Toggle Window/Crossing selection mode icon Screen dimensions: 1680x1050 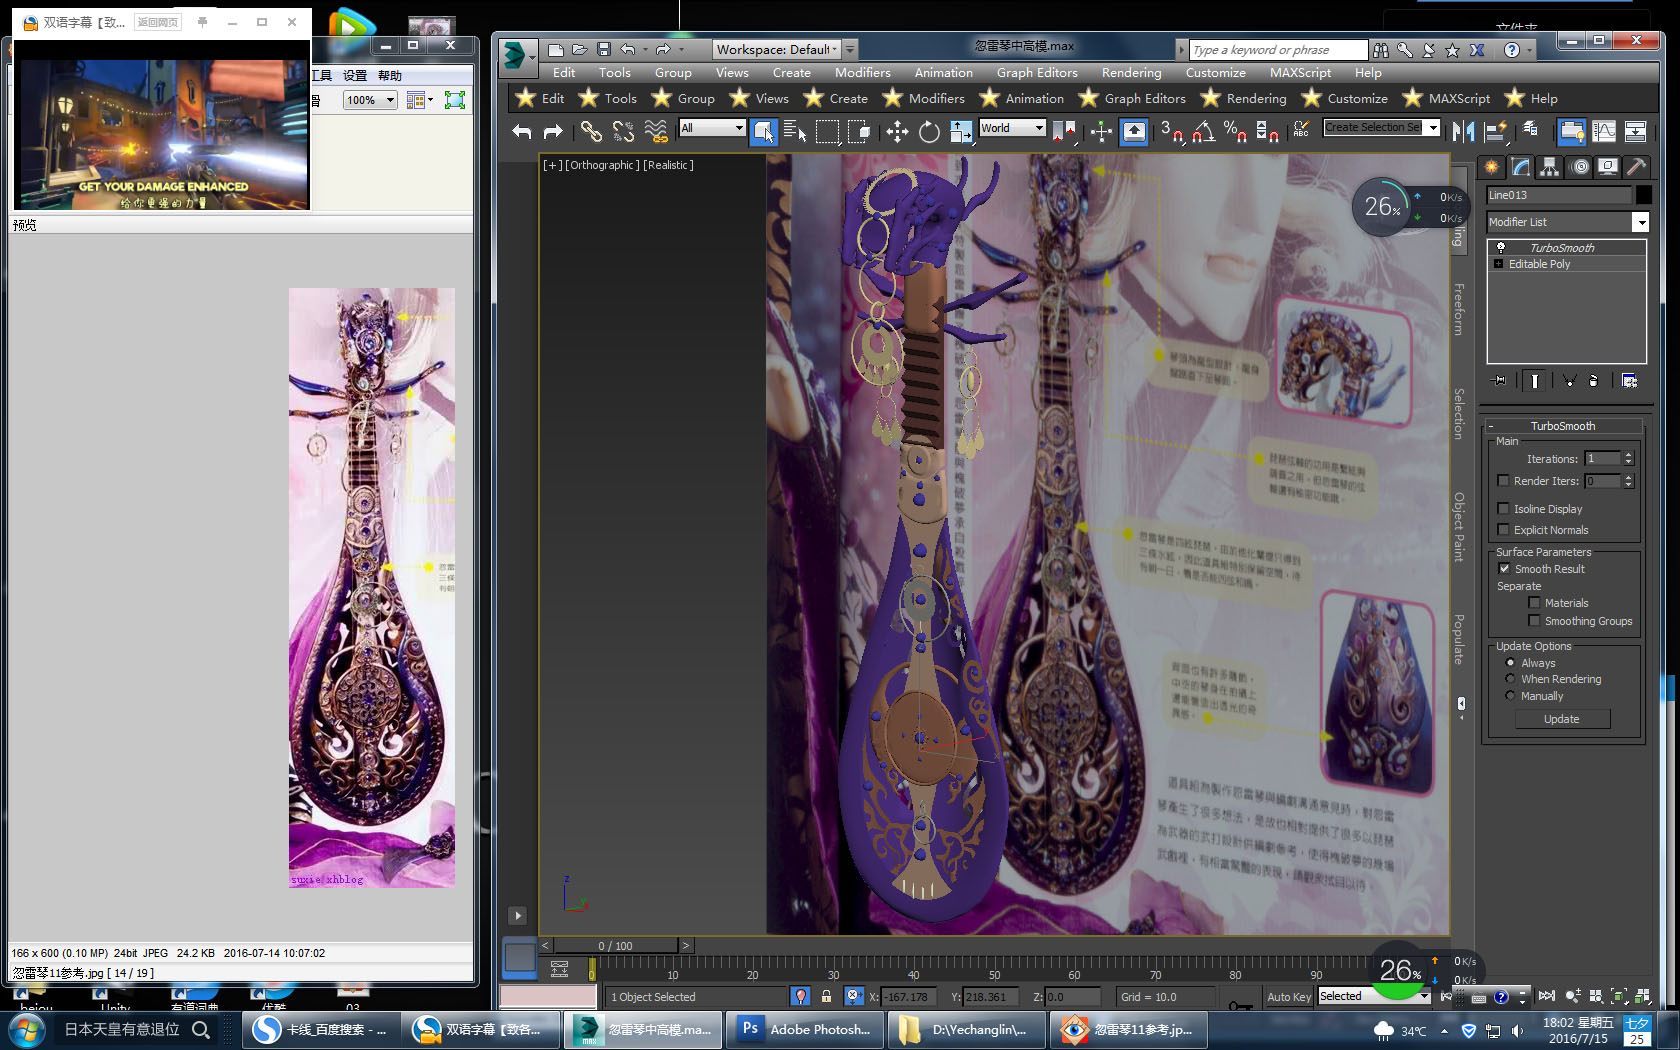tap(859, 131)
